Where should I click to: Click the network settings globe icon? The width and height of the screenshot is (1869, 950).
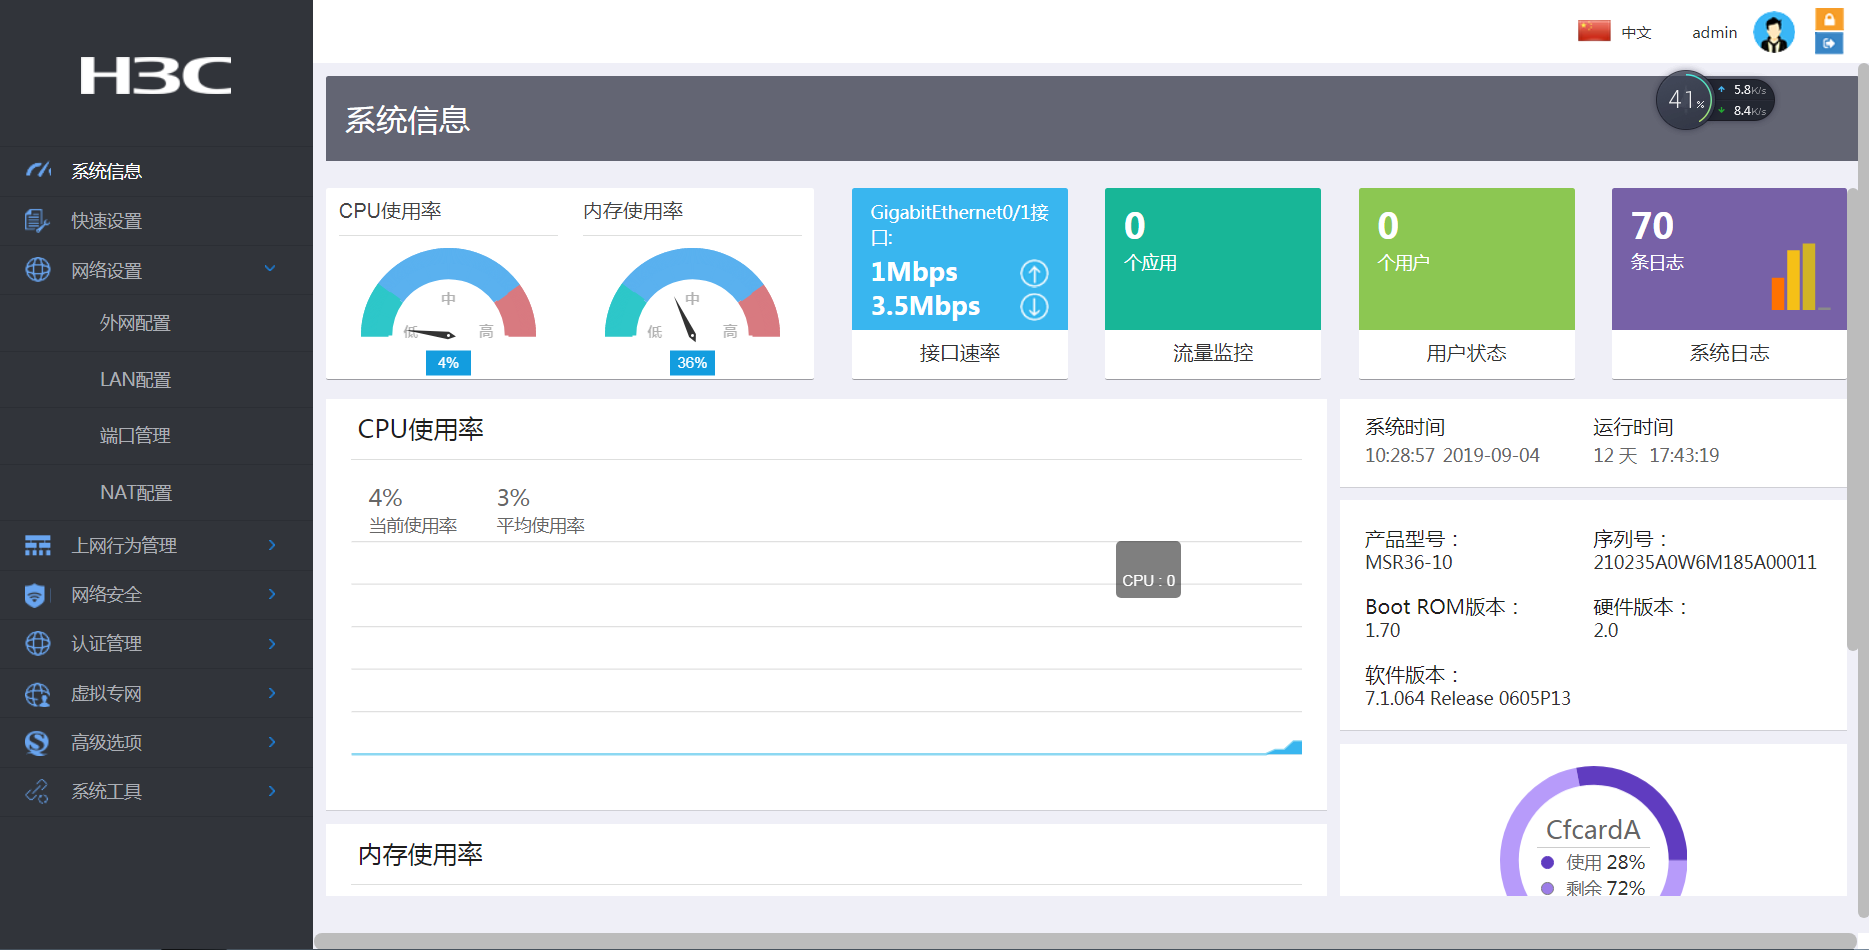tap(37, 270)
